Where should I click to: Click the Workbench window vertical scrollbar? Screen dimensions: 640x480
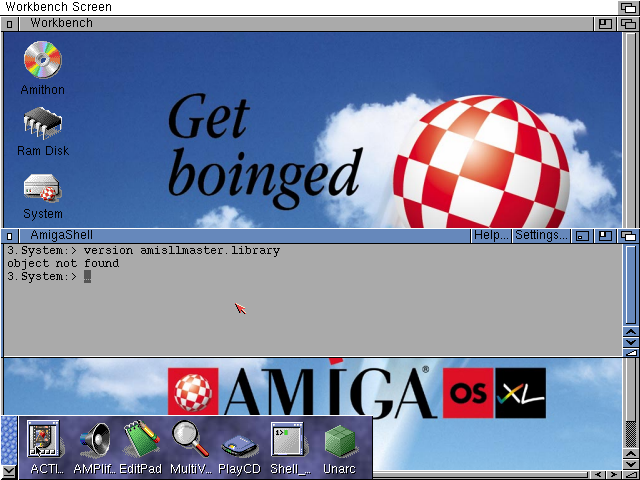[631, 241]
